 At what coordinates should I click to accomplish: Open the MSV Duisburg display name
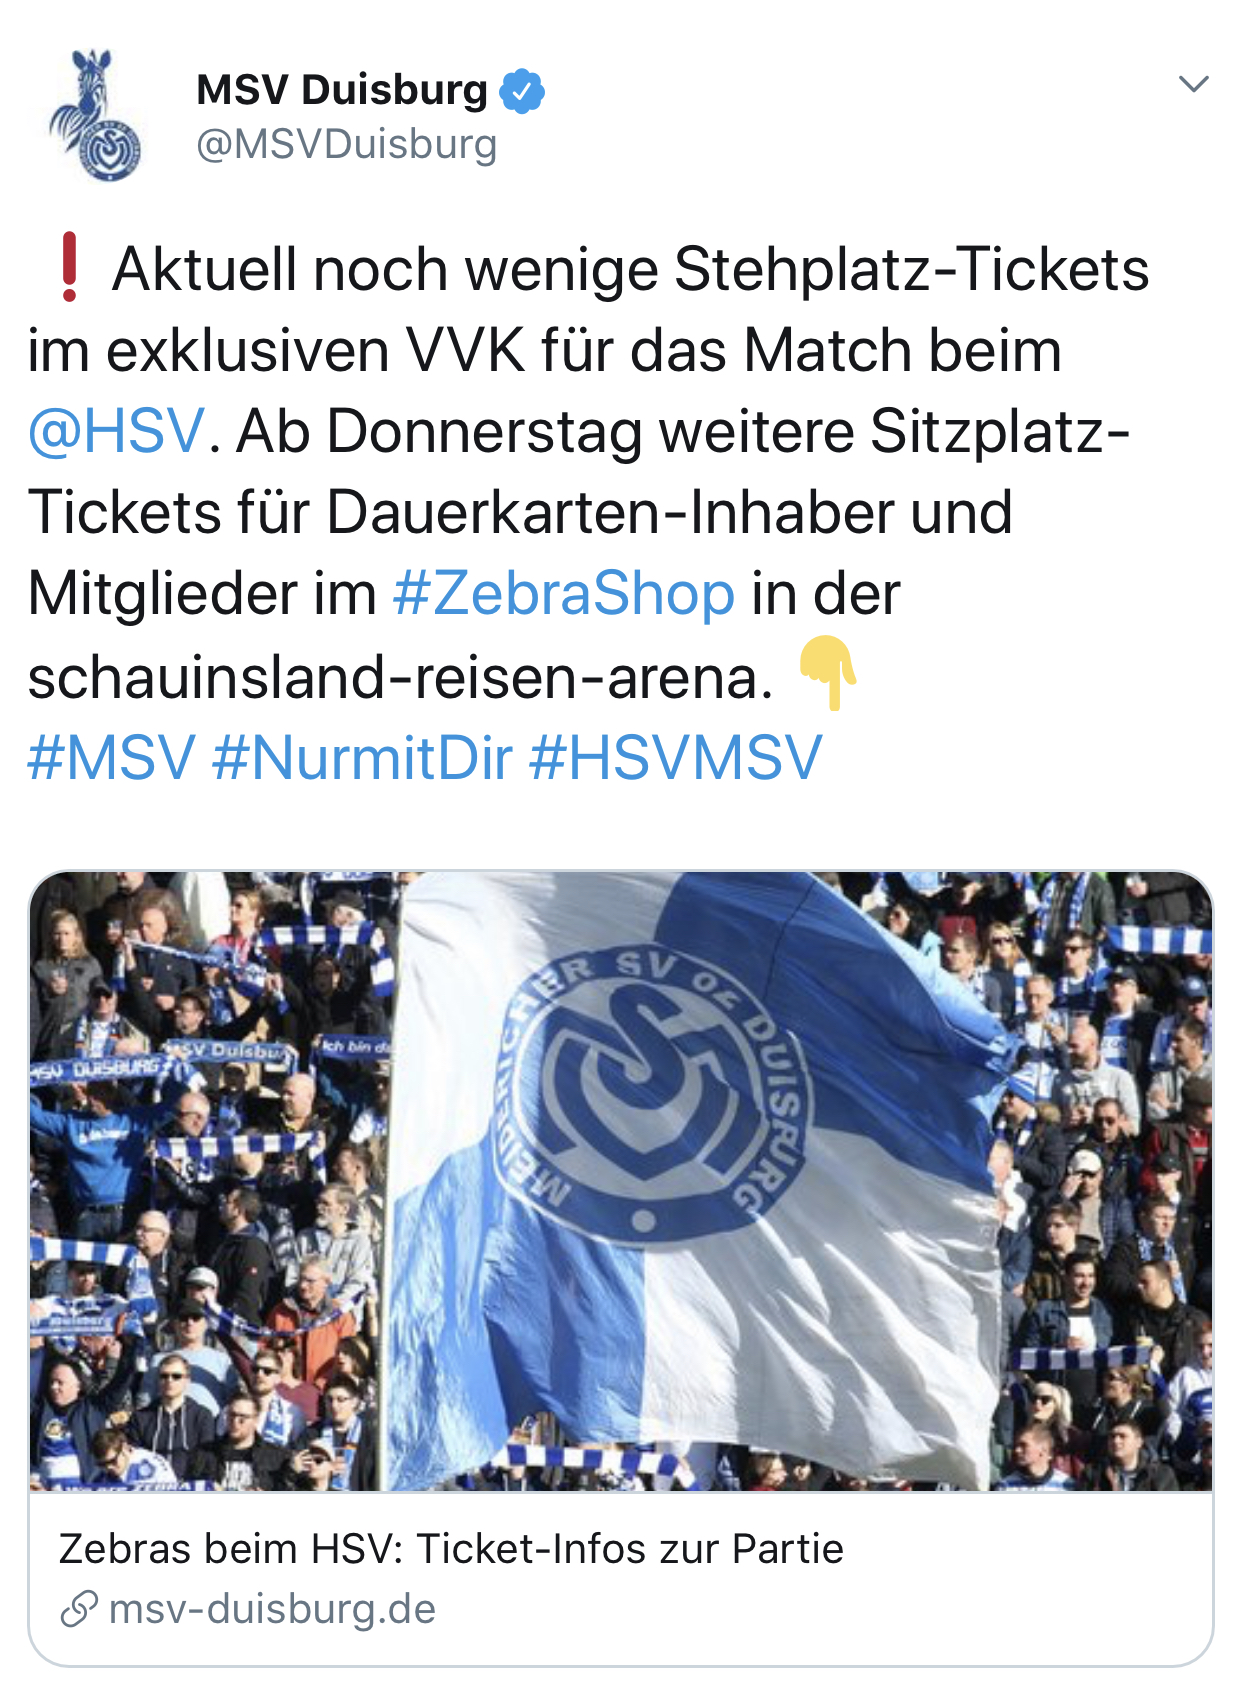point(342,90)
